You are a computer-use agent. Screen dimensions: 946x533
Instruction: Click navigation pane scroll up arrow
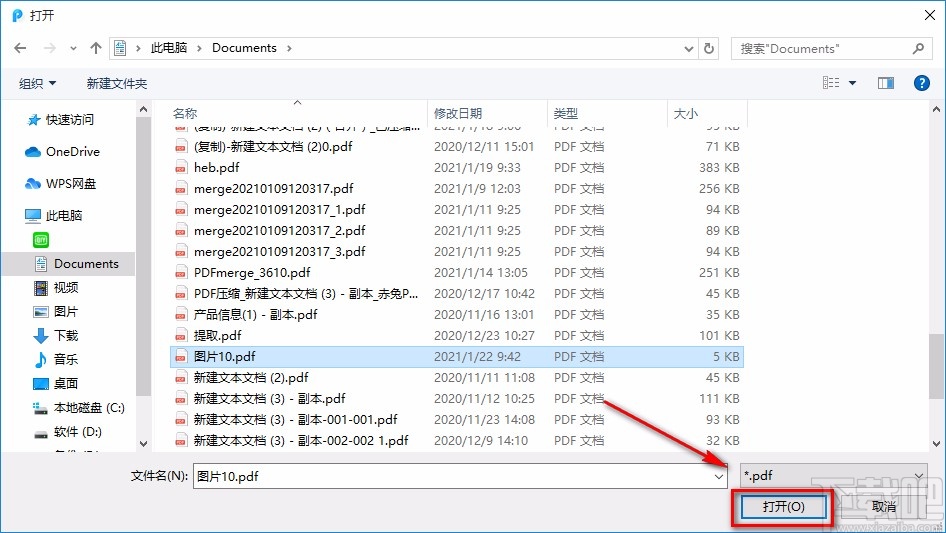tap(144, 109)
